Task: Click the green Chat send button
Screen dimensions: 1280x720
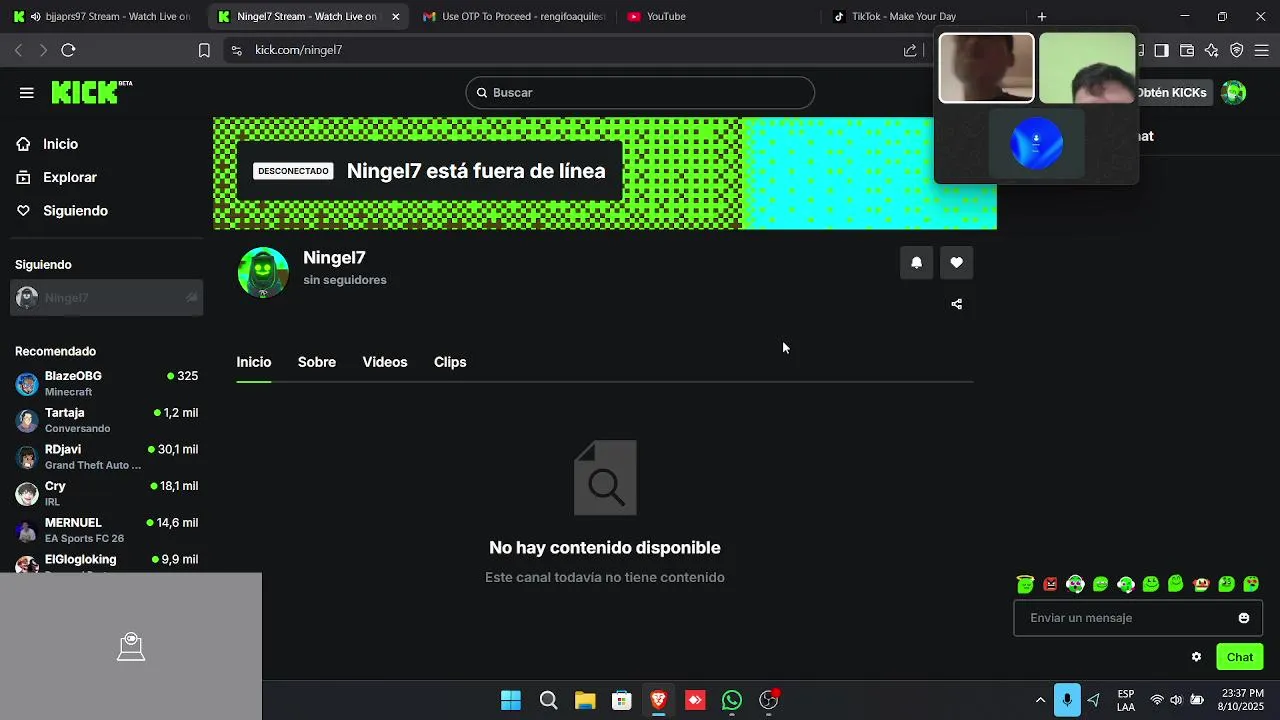Action: coord(1240,657)
